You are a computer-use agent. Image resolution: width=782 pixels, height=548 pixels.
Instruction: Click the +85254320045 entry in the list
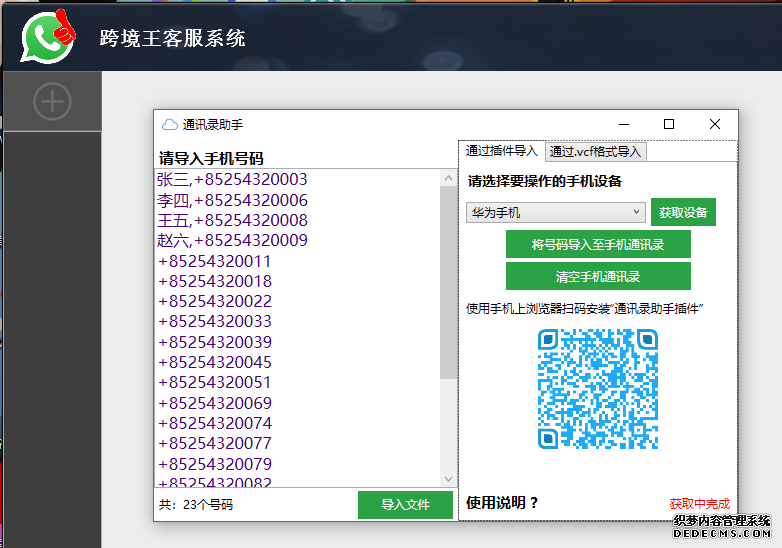point(215,362)
